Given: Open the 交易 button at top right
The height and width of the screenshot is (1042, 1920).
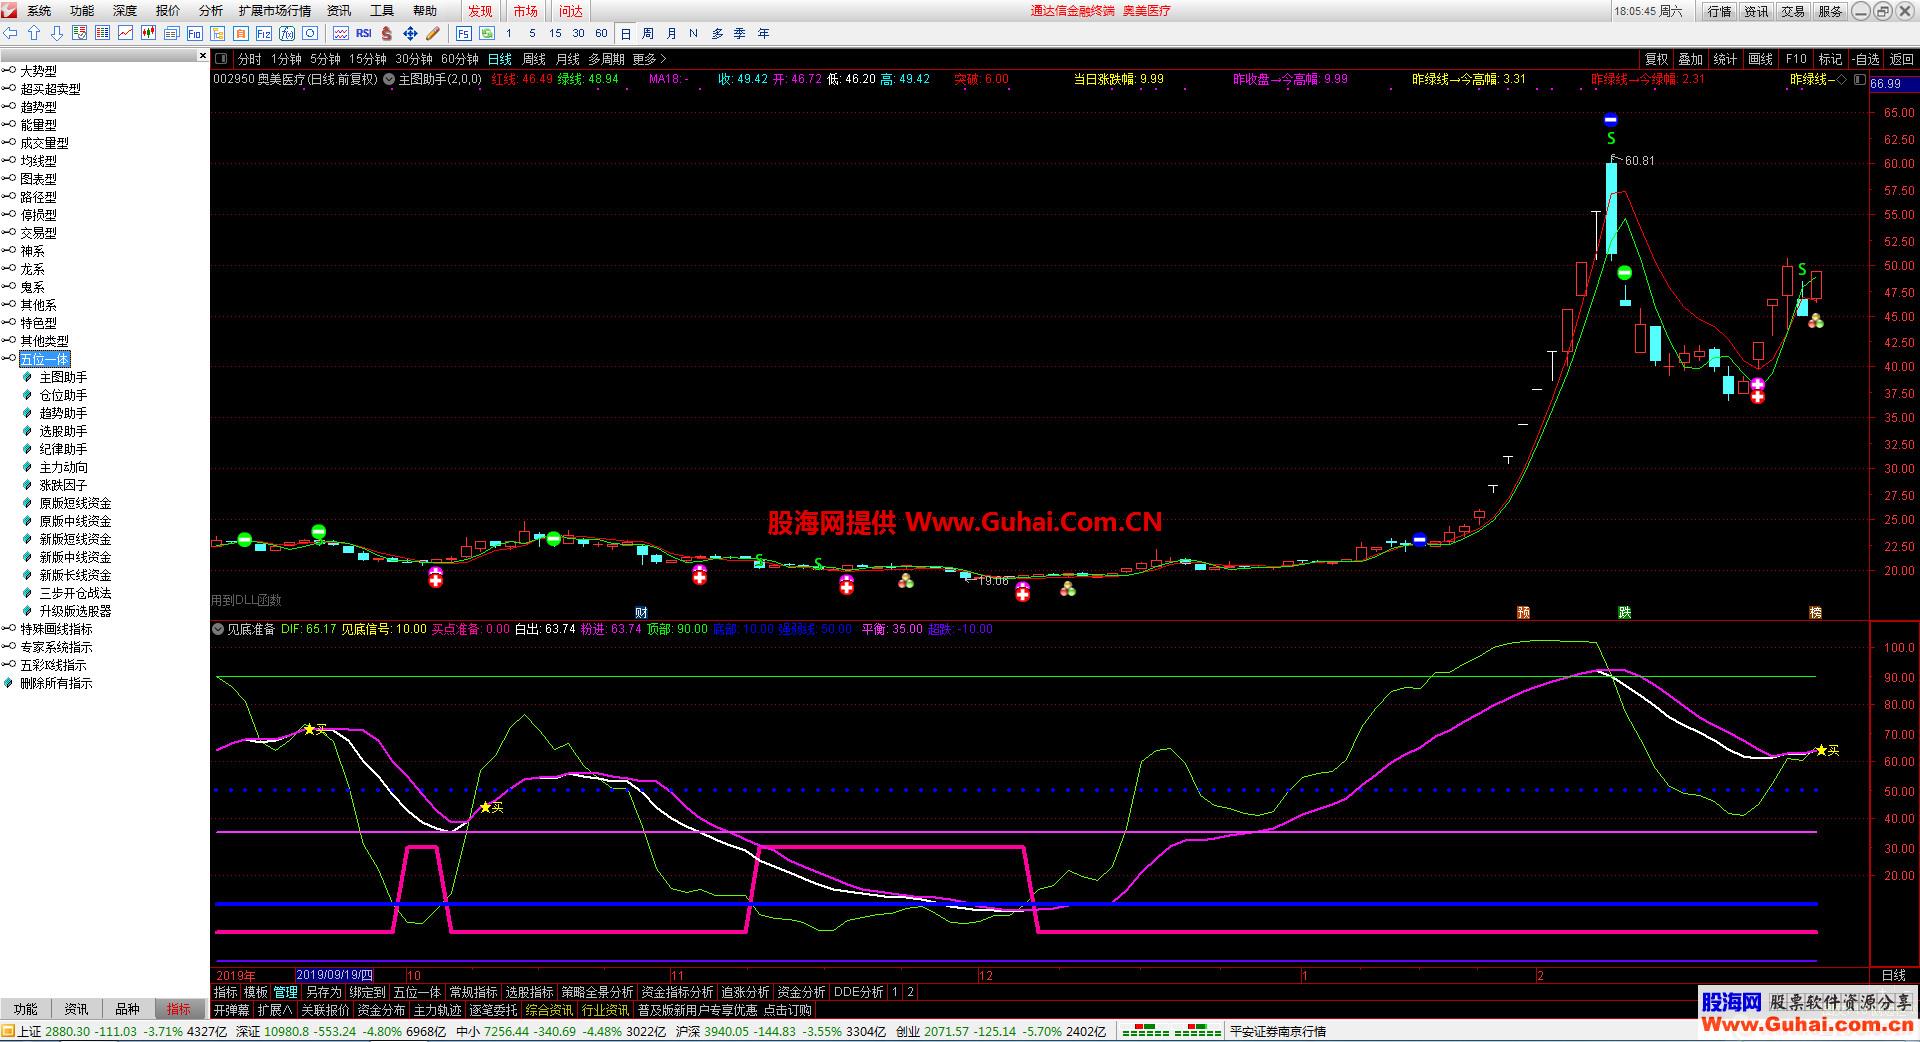Looking at the screenshot, I should pyautogui.click(x=1793, y=11).
